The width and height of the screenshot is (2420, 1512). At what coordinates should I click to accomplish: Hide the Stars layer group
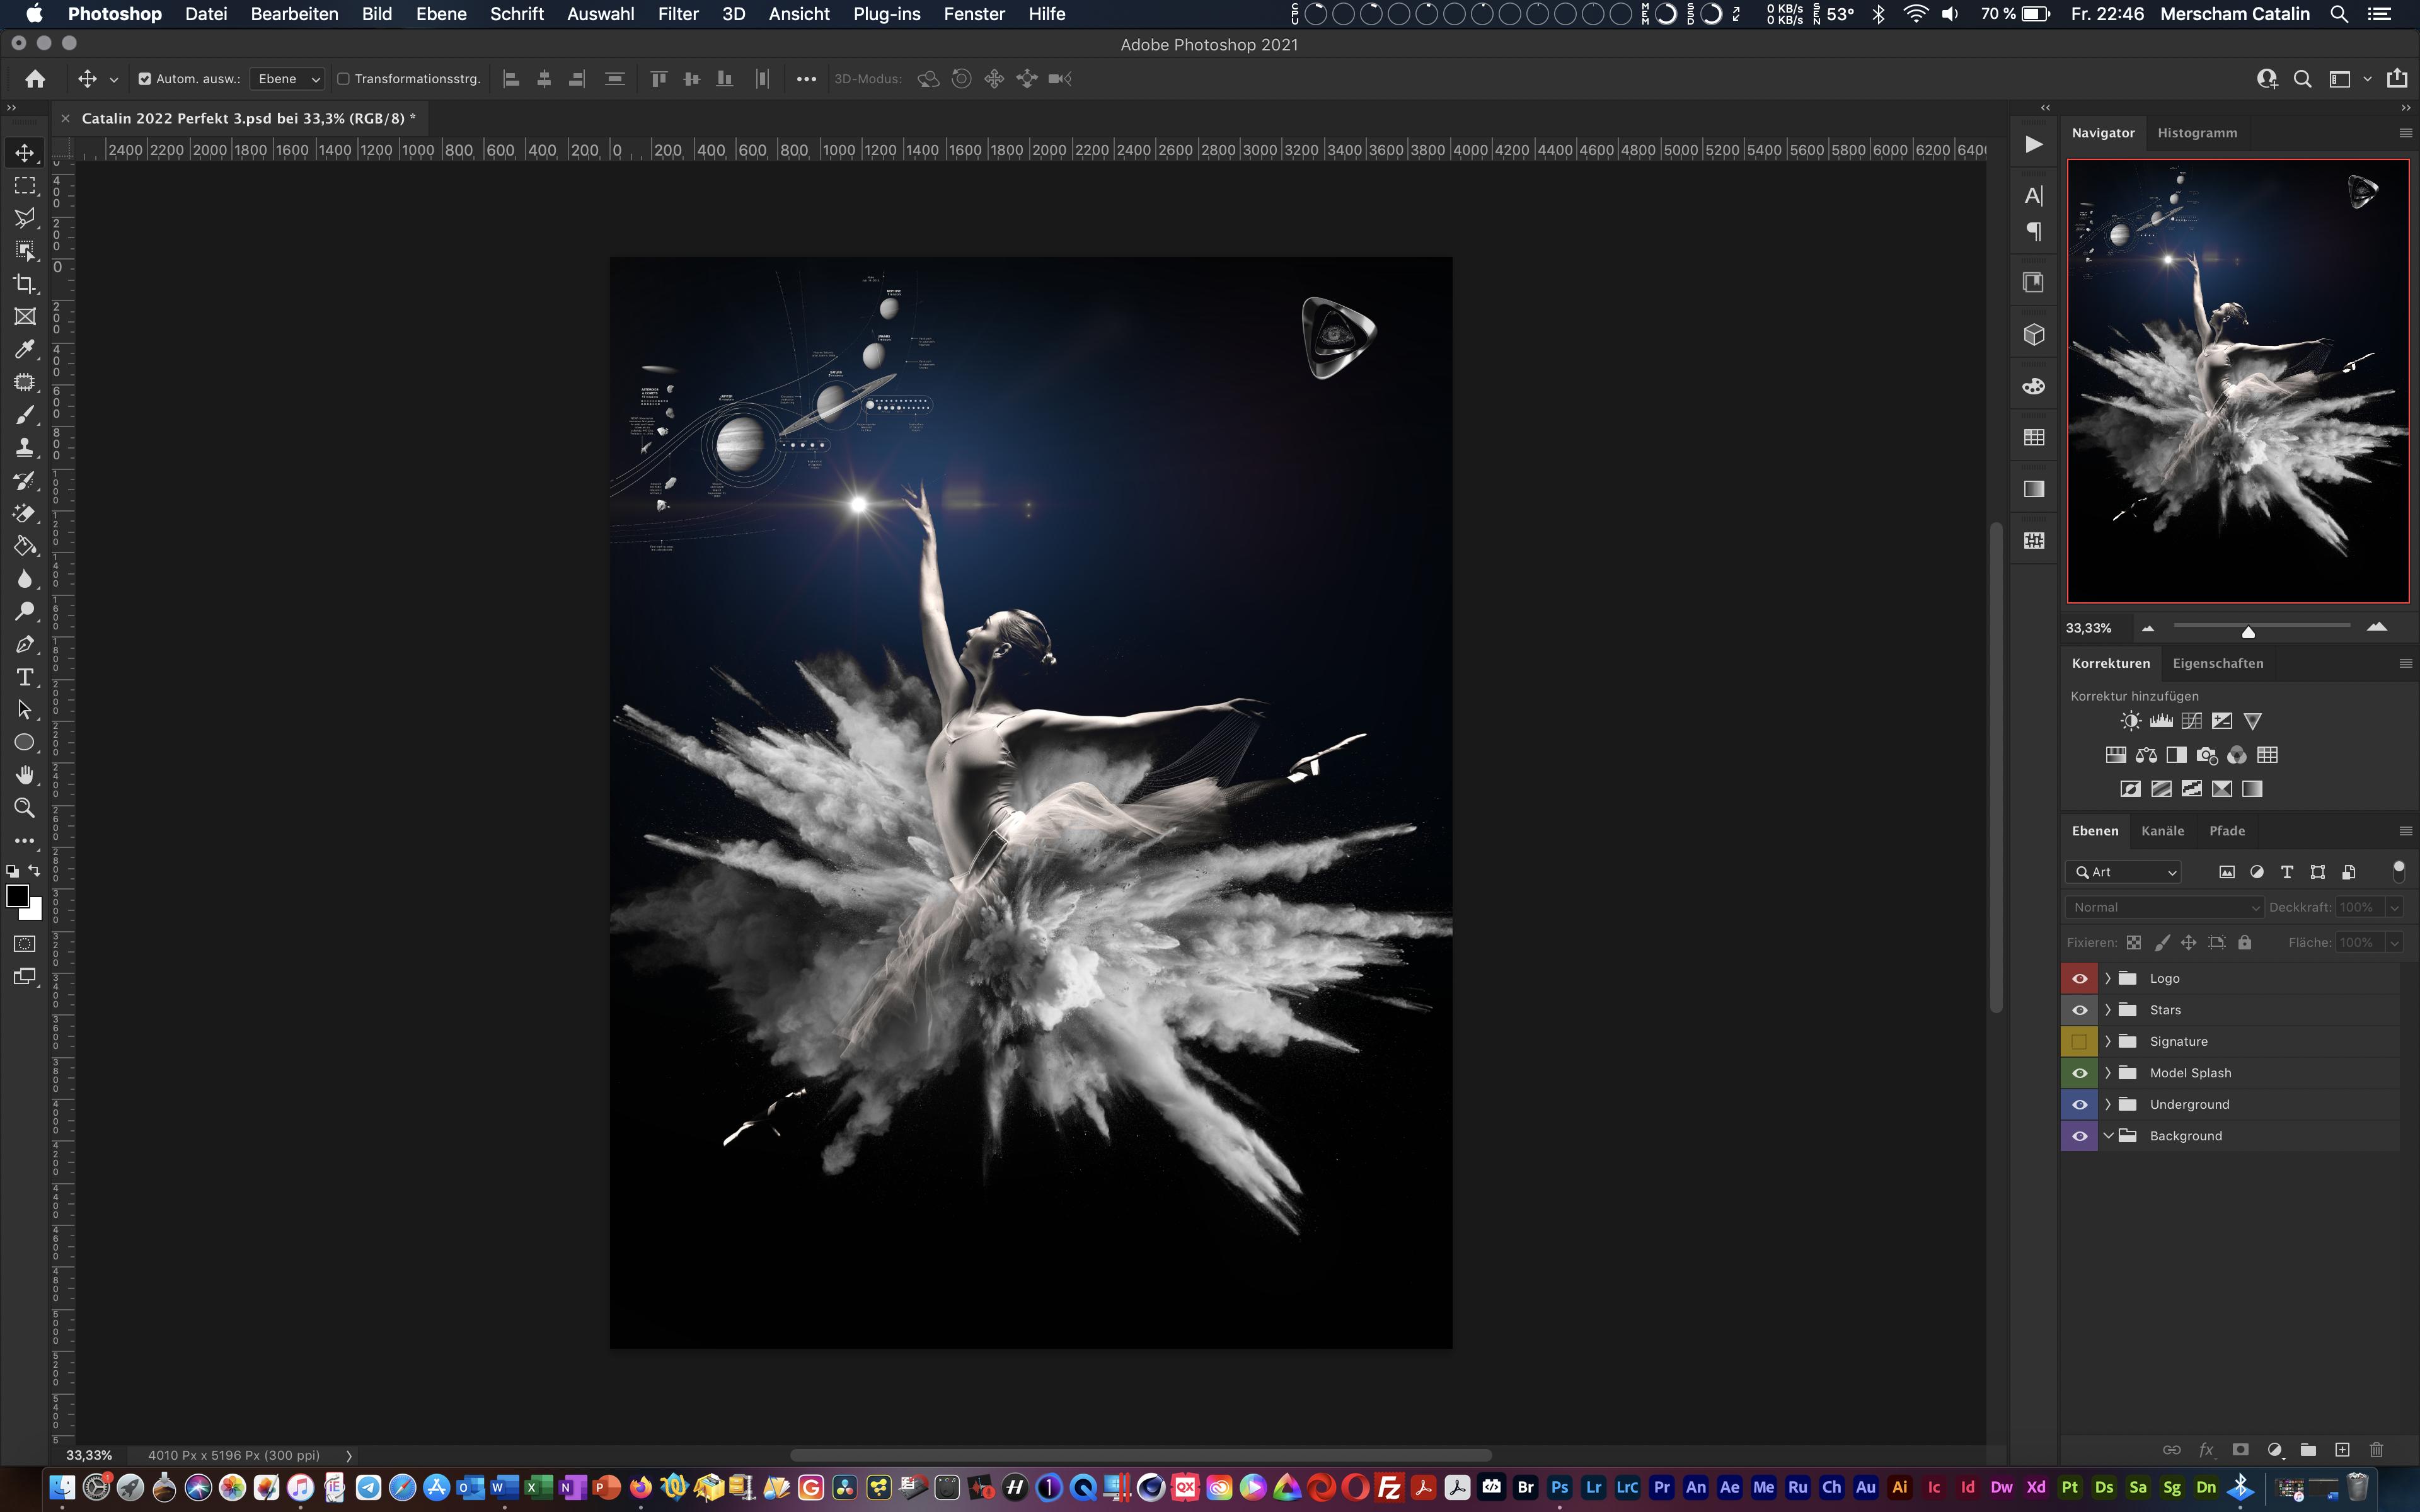point(2079,1010)
